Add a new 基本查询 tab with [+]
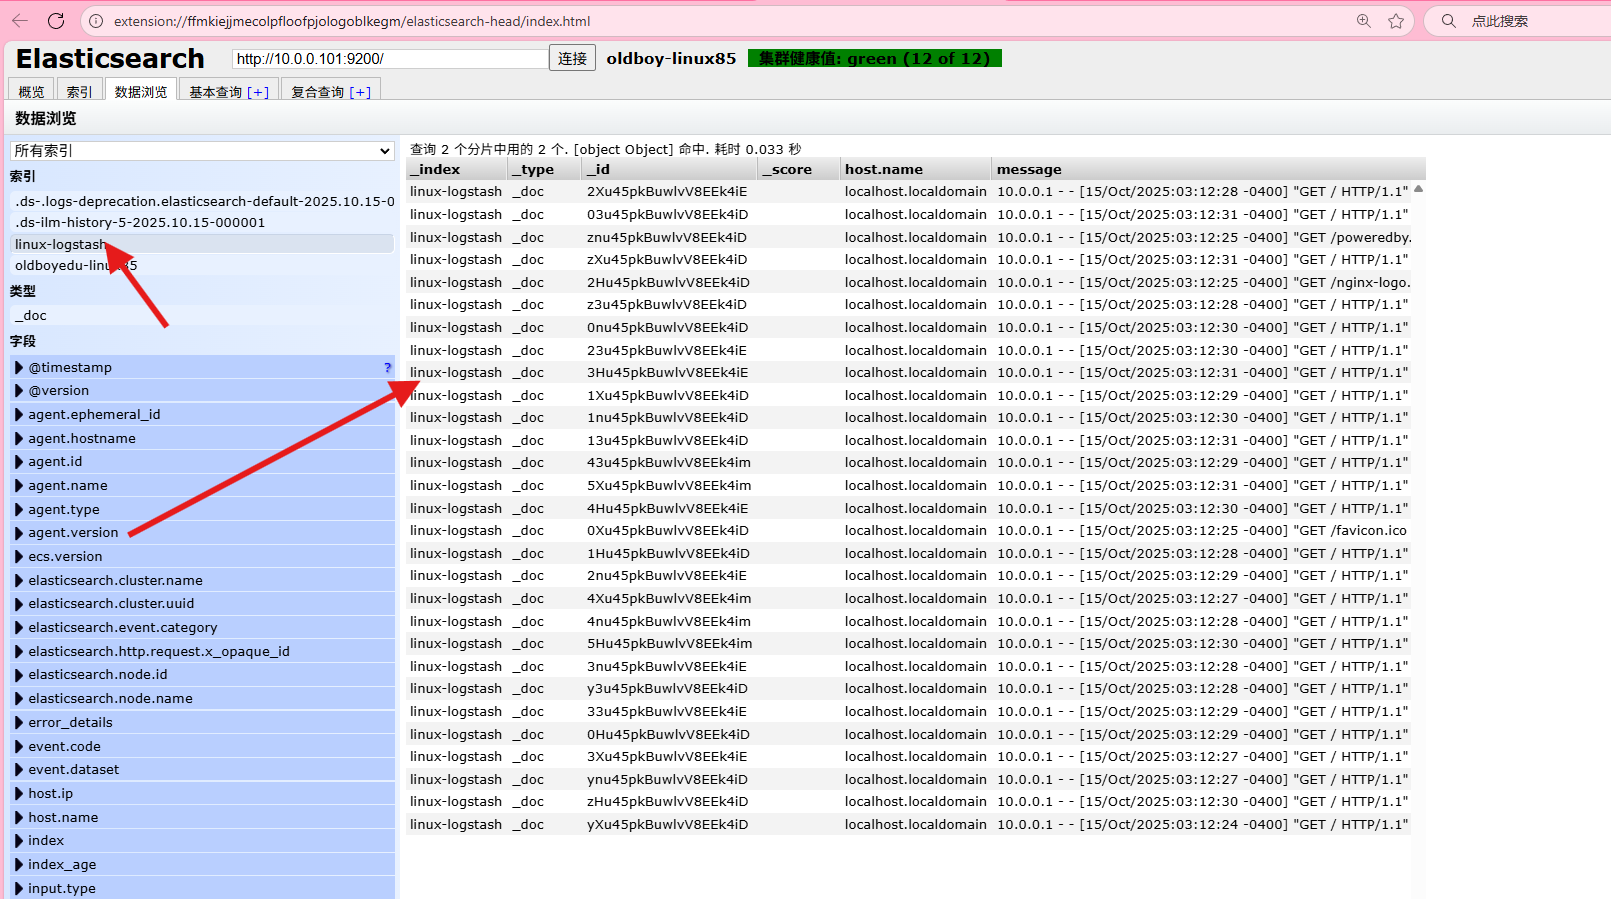The height and width of the screenshot is (899, 1611). (x=258, y=92)
